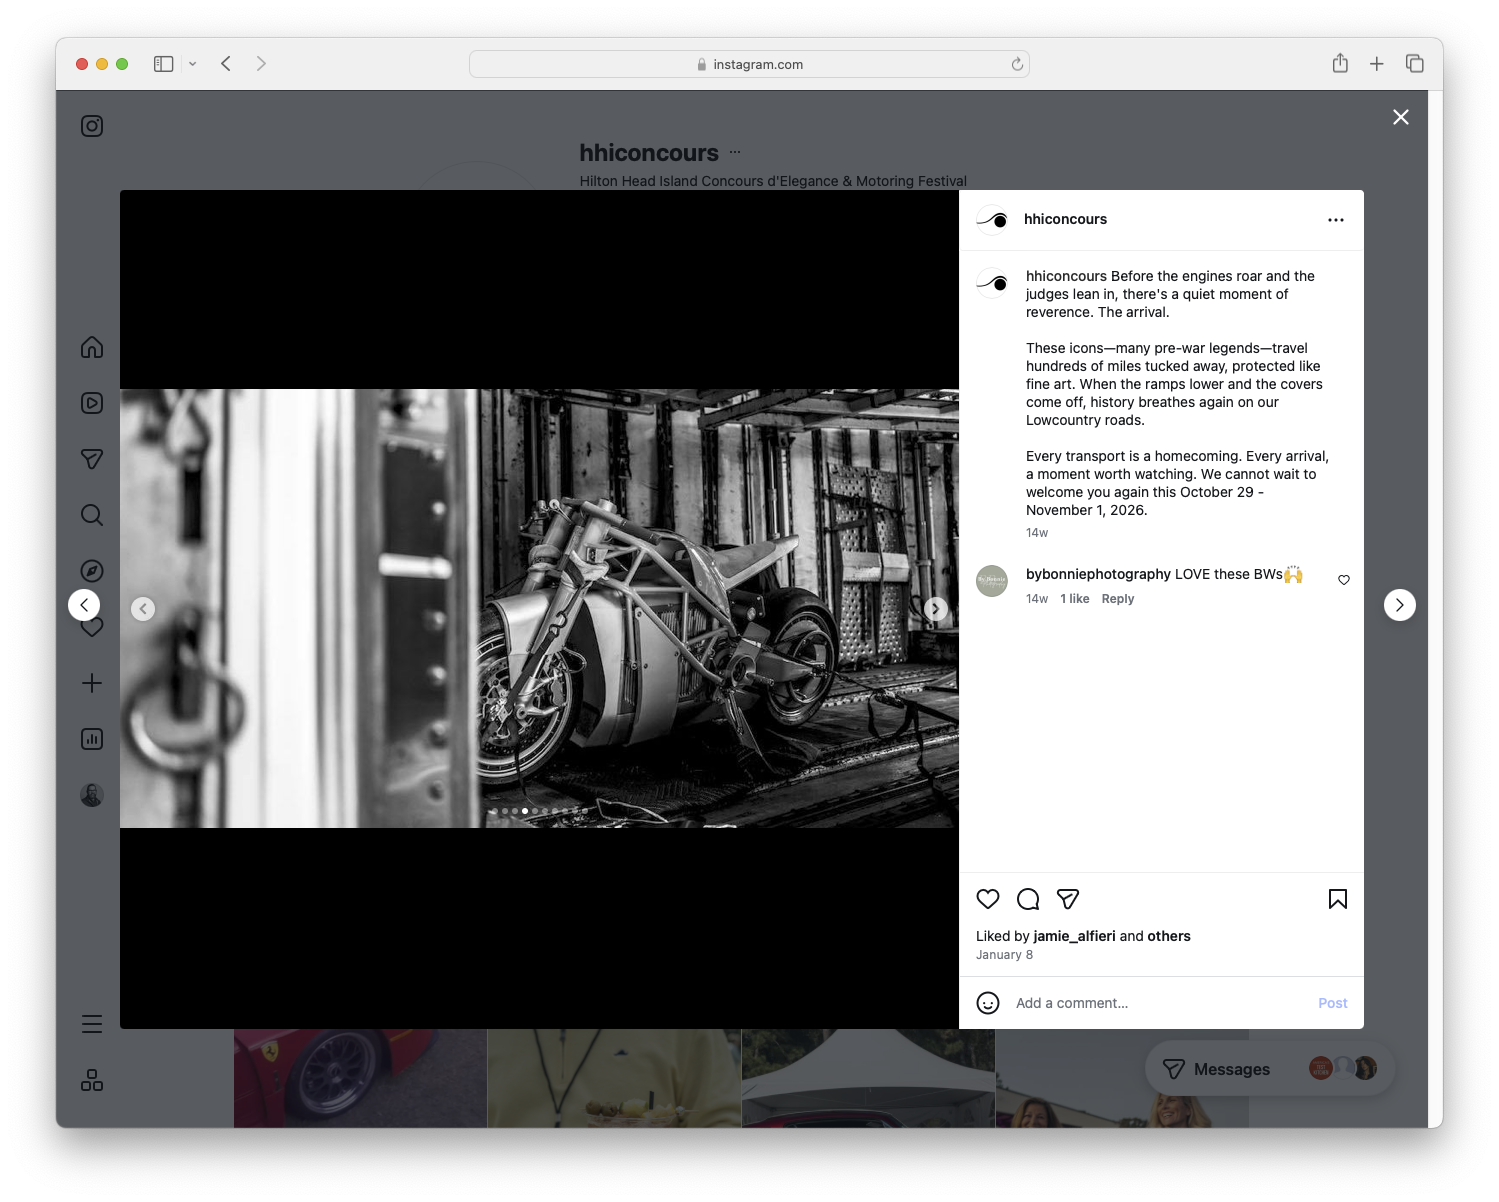This screenshot has height=1202, width=1499.
Task: Select the Reels icon in the sidebar
Action: tap(92, 403)
